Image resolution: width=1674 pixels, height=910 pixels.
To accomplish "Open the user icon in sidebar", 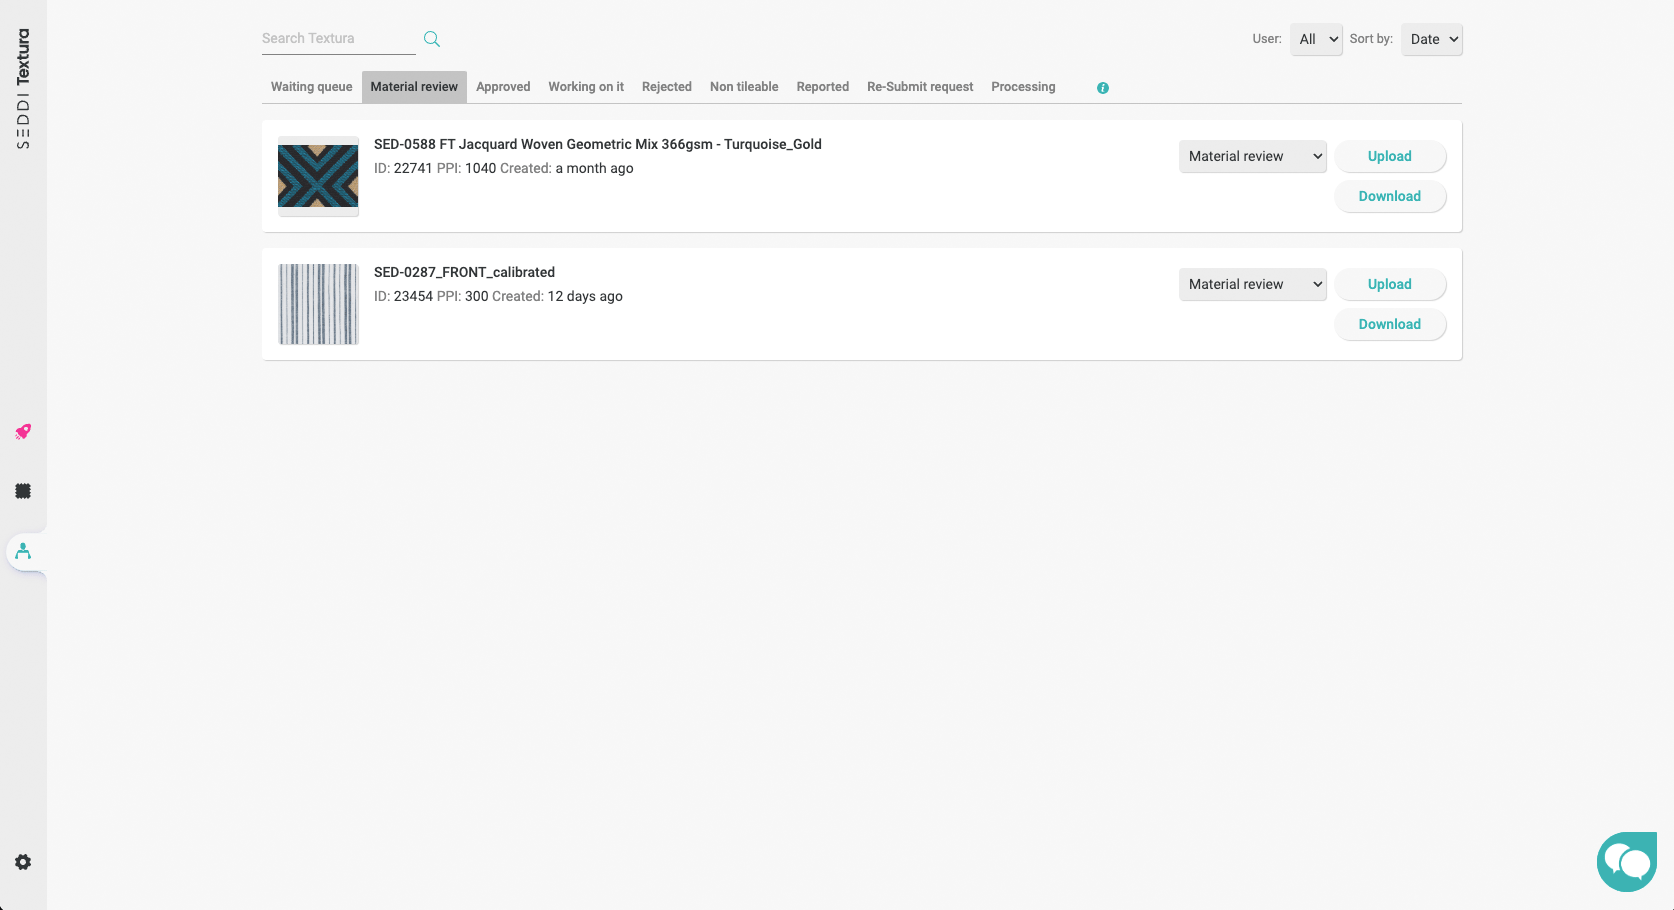I will 23,551.
